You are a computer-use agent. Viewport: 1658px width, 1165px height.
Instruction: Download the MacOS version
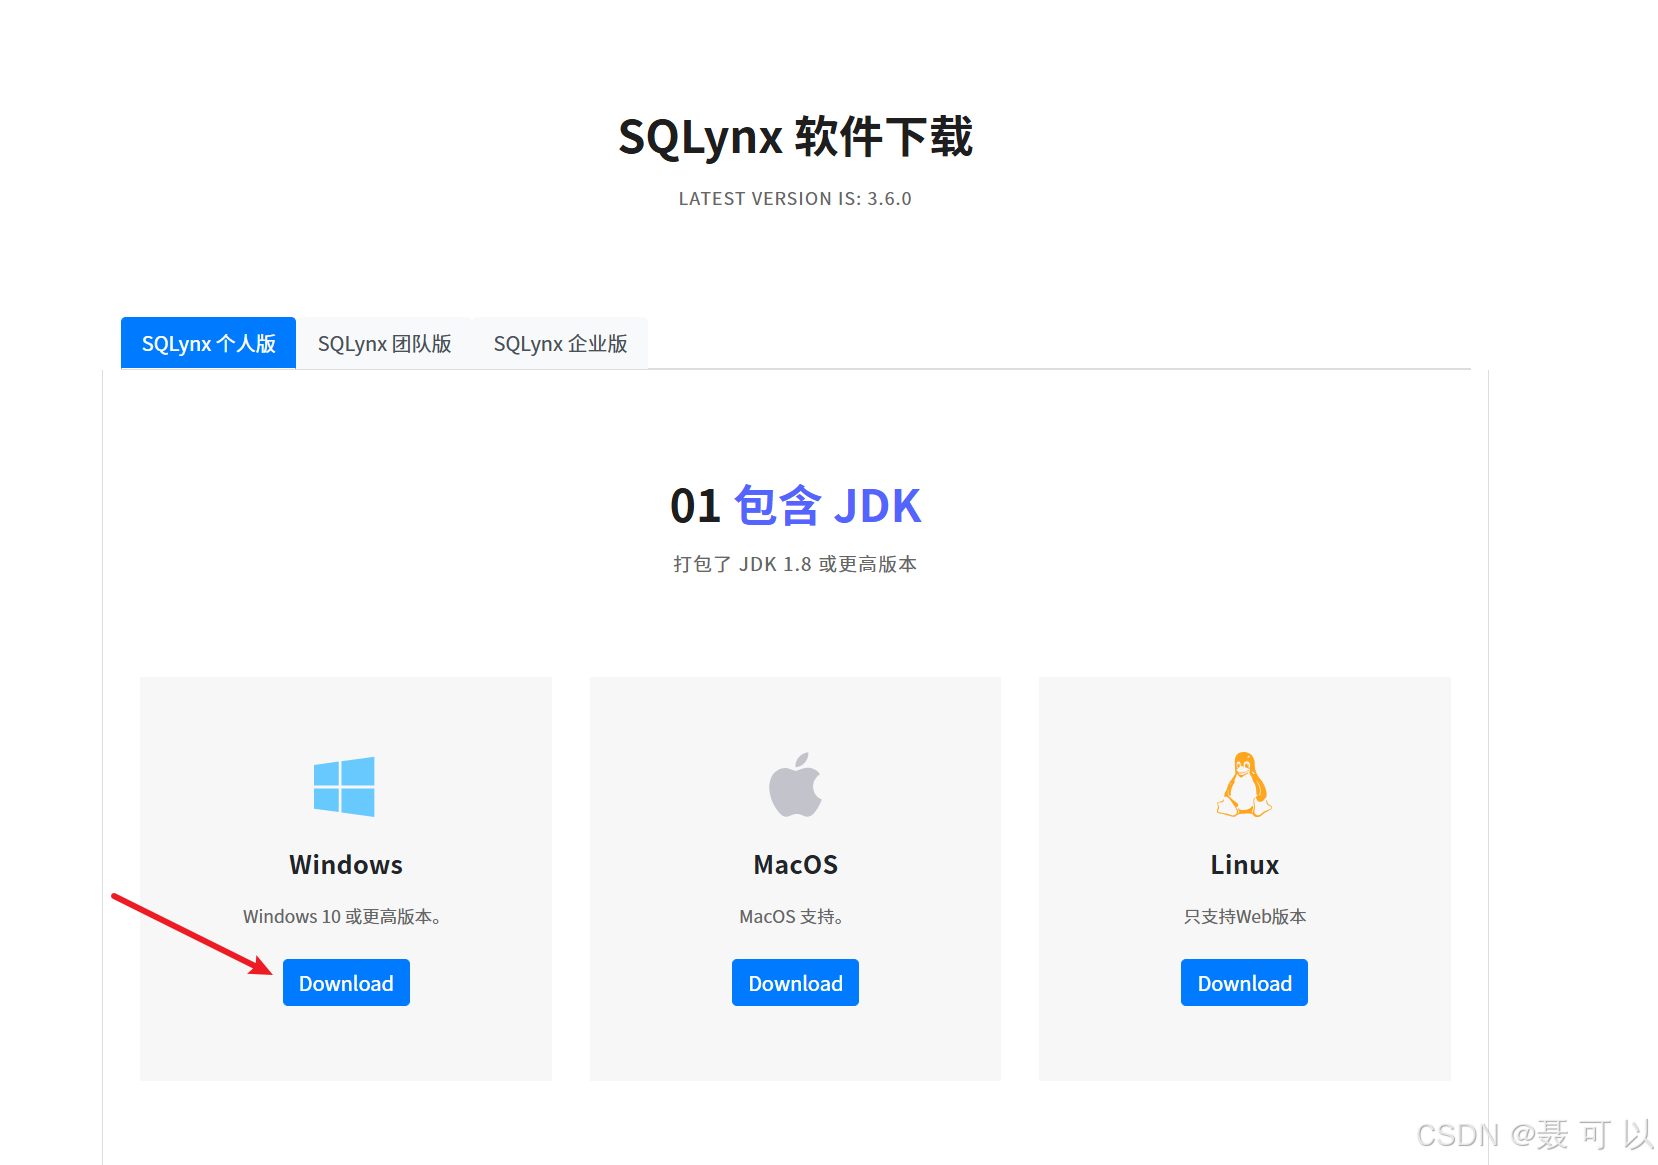(795, 983)
